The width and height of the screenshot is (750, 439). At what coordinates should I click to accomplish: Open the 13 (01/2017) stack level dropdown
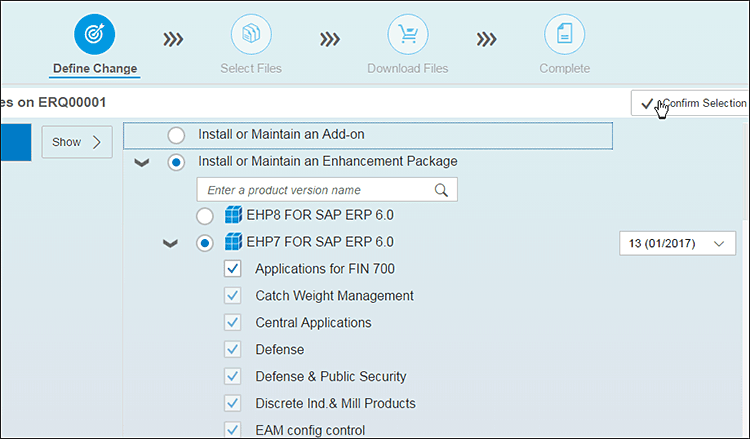677,243
